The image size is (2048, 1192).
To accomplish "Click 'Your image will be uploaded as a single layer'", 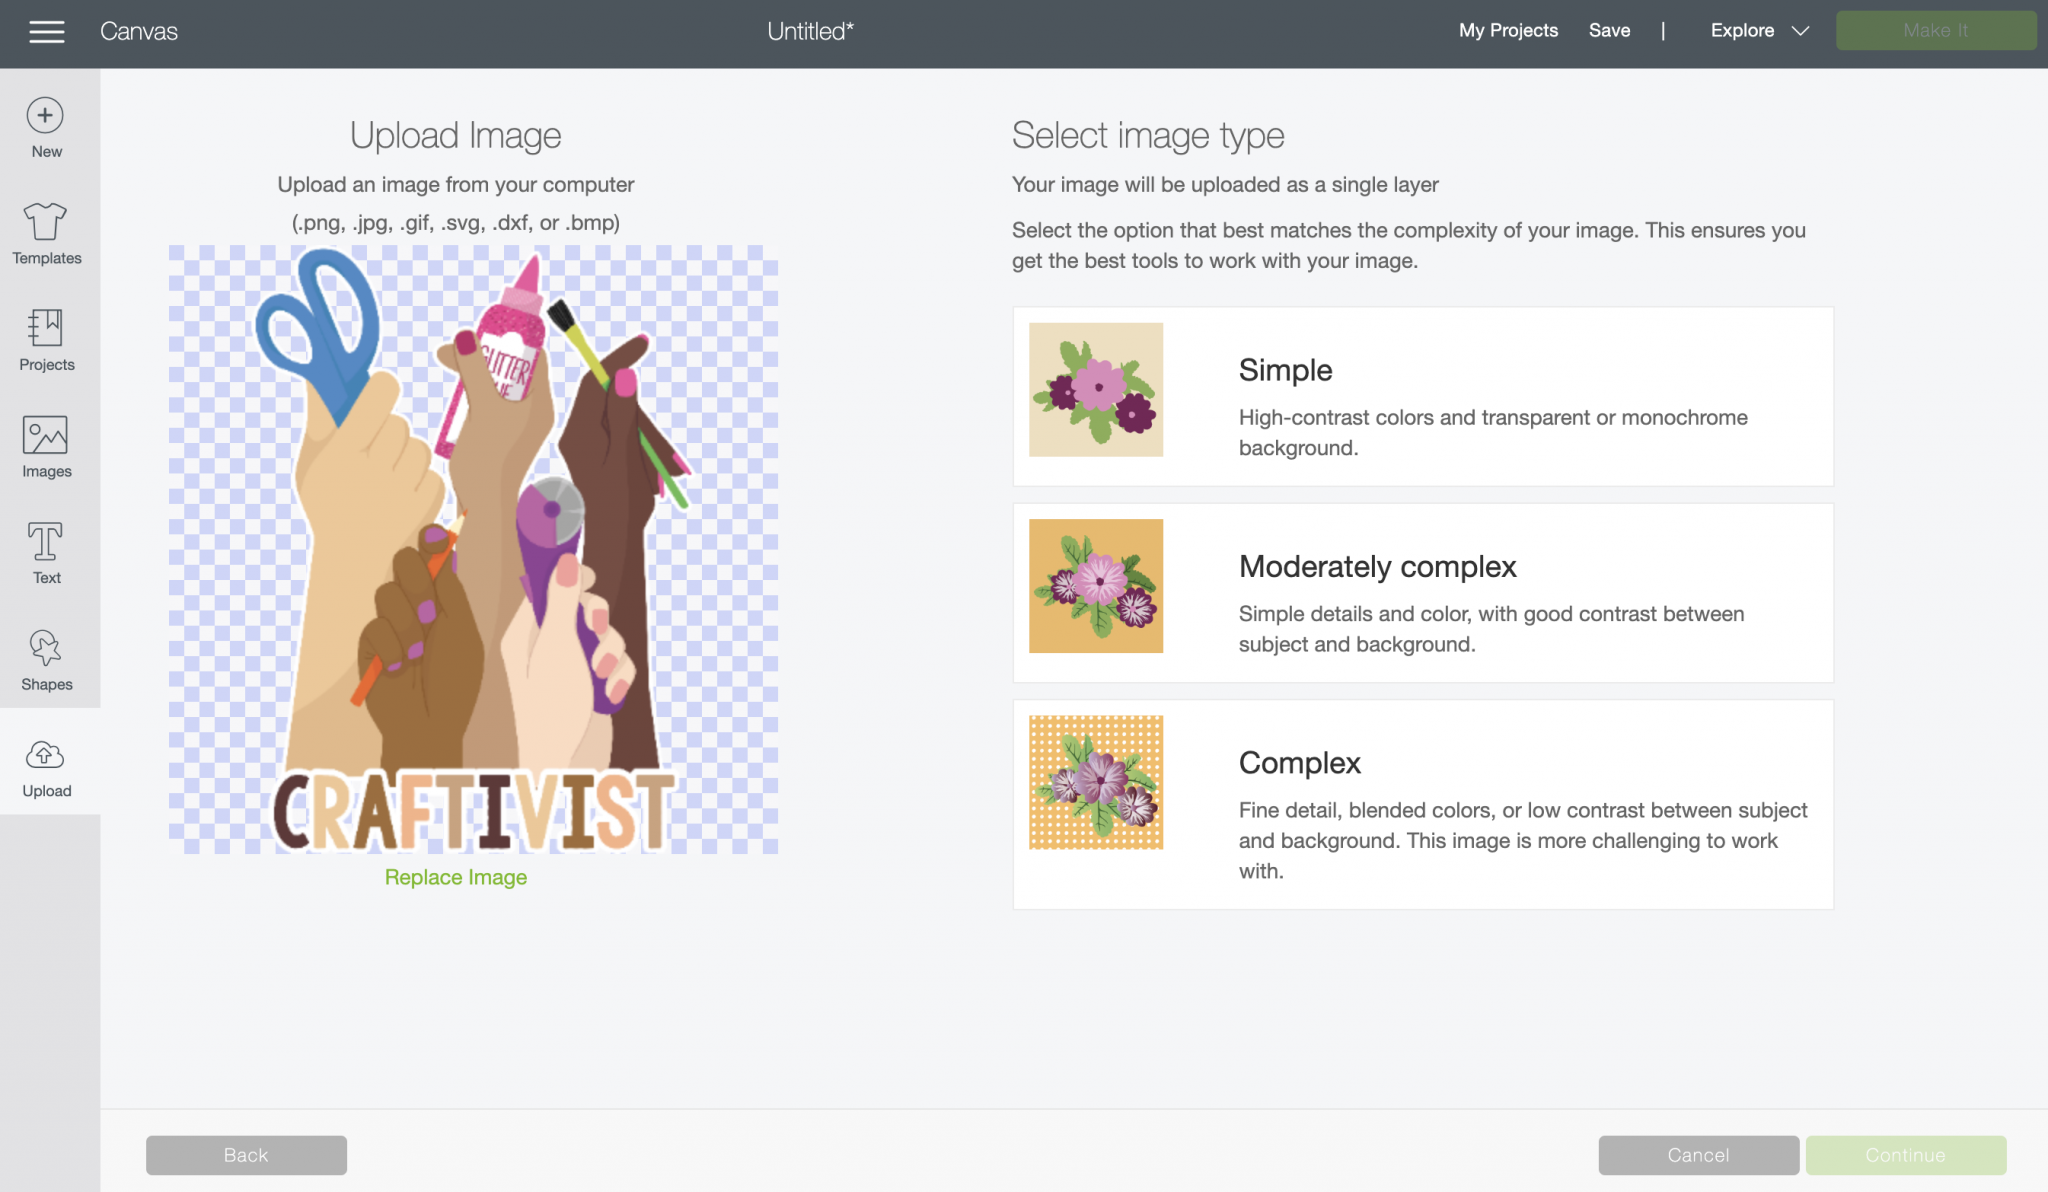I will coord(1225,184).
